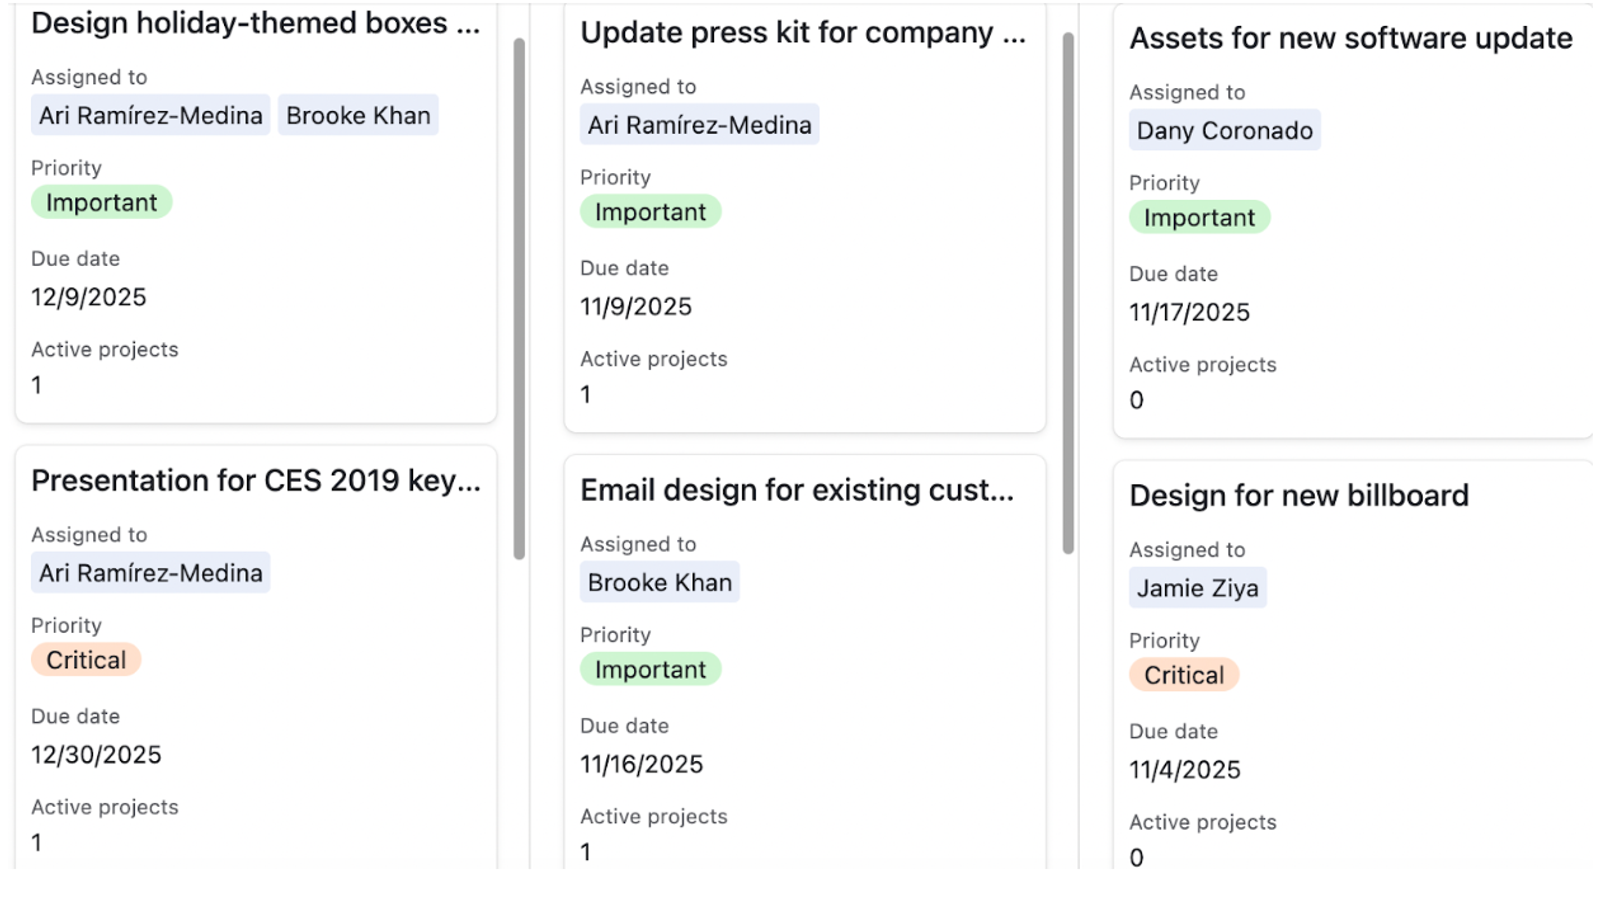The height and width of the screenshot is (914, 1600).
Task: Click 'Assigned to' label on billboard card
Action: [1187, 549]
